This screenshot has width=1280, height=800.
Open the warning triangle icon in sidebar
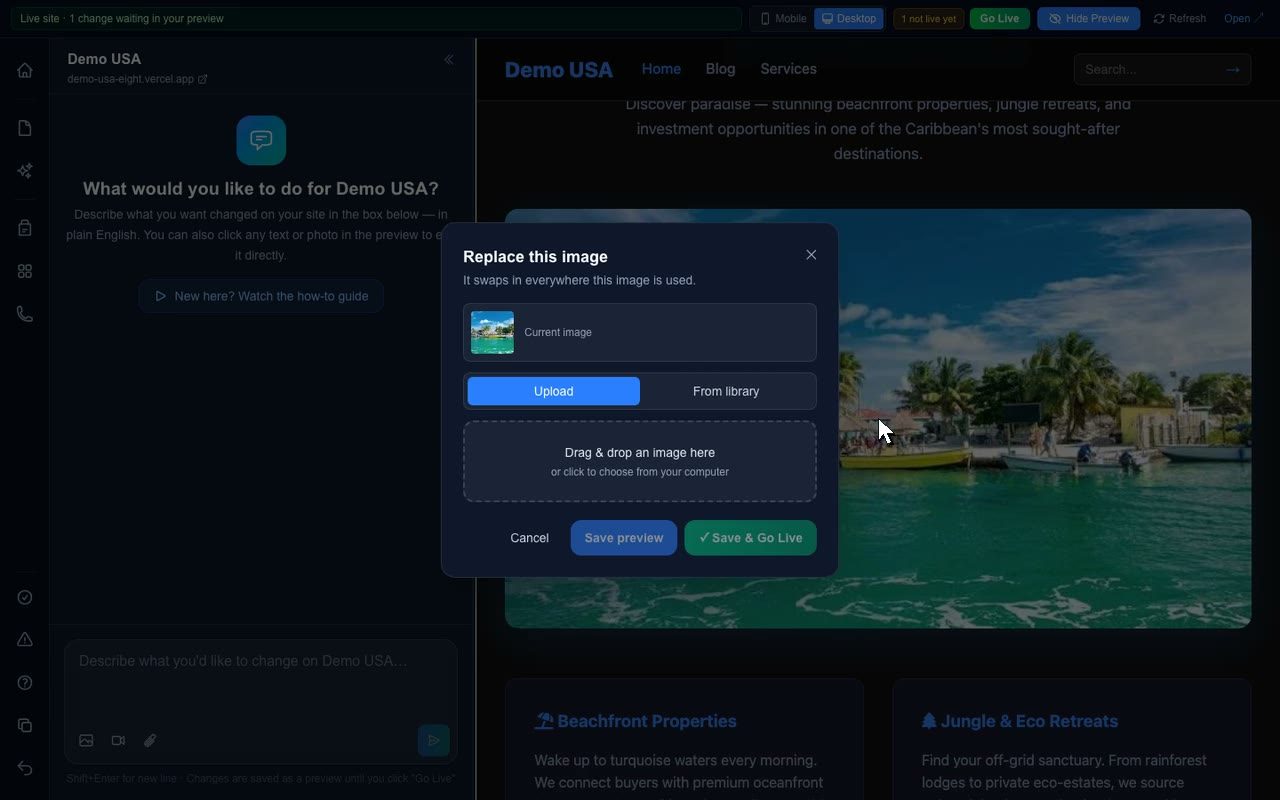tap(25, 640)
